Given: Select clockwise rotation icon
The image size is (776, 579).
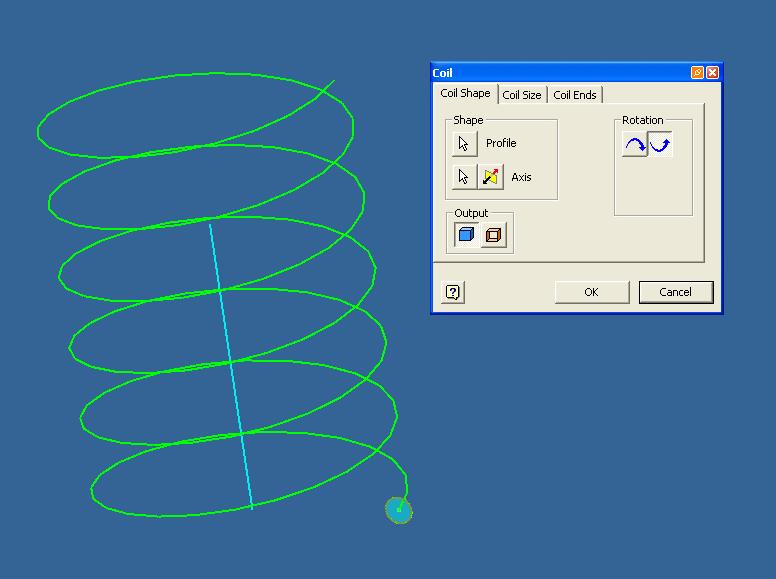Looking at the screenshot, I should pos(634,145).
